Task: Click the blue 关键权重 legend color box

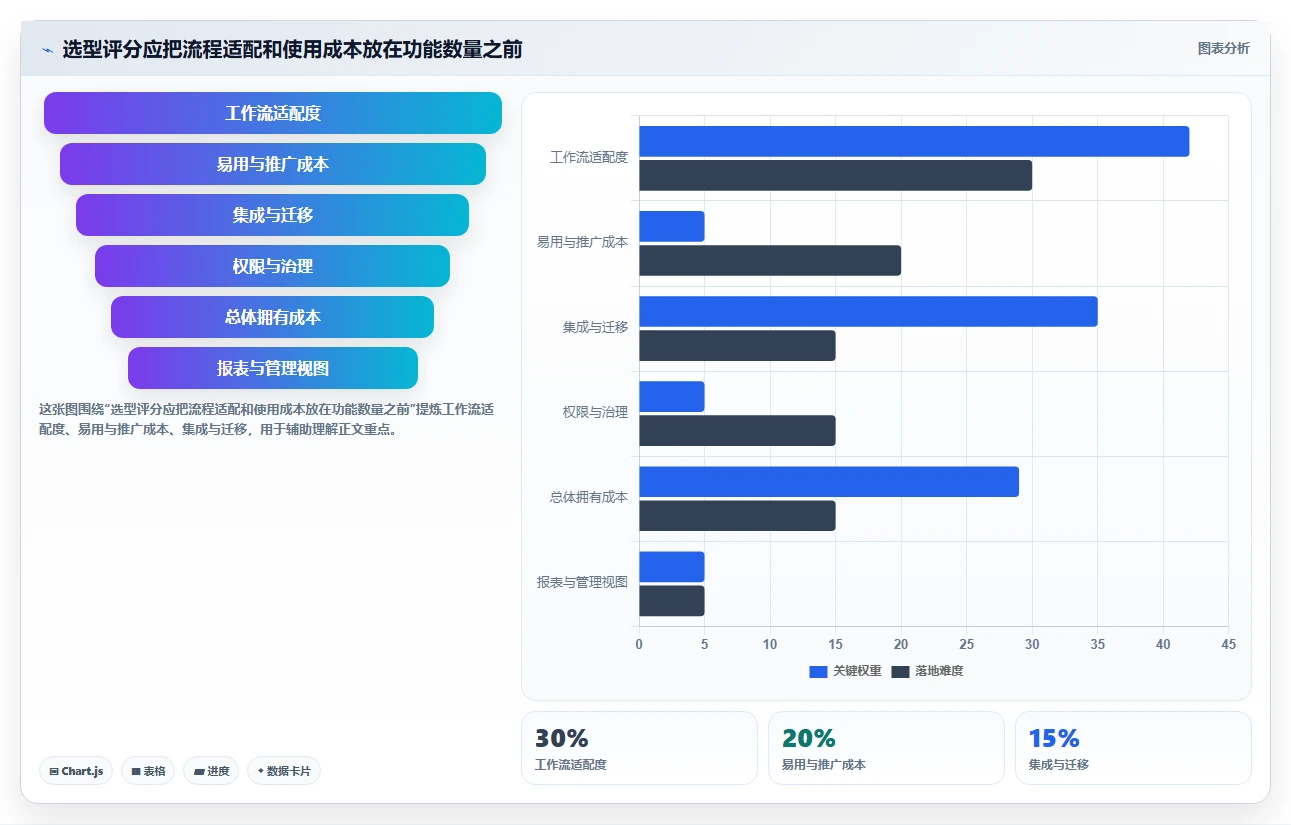Action: 819,671
